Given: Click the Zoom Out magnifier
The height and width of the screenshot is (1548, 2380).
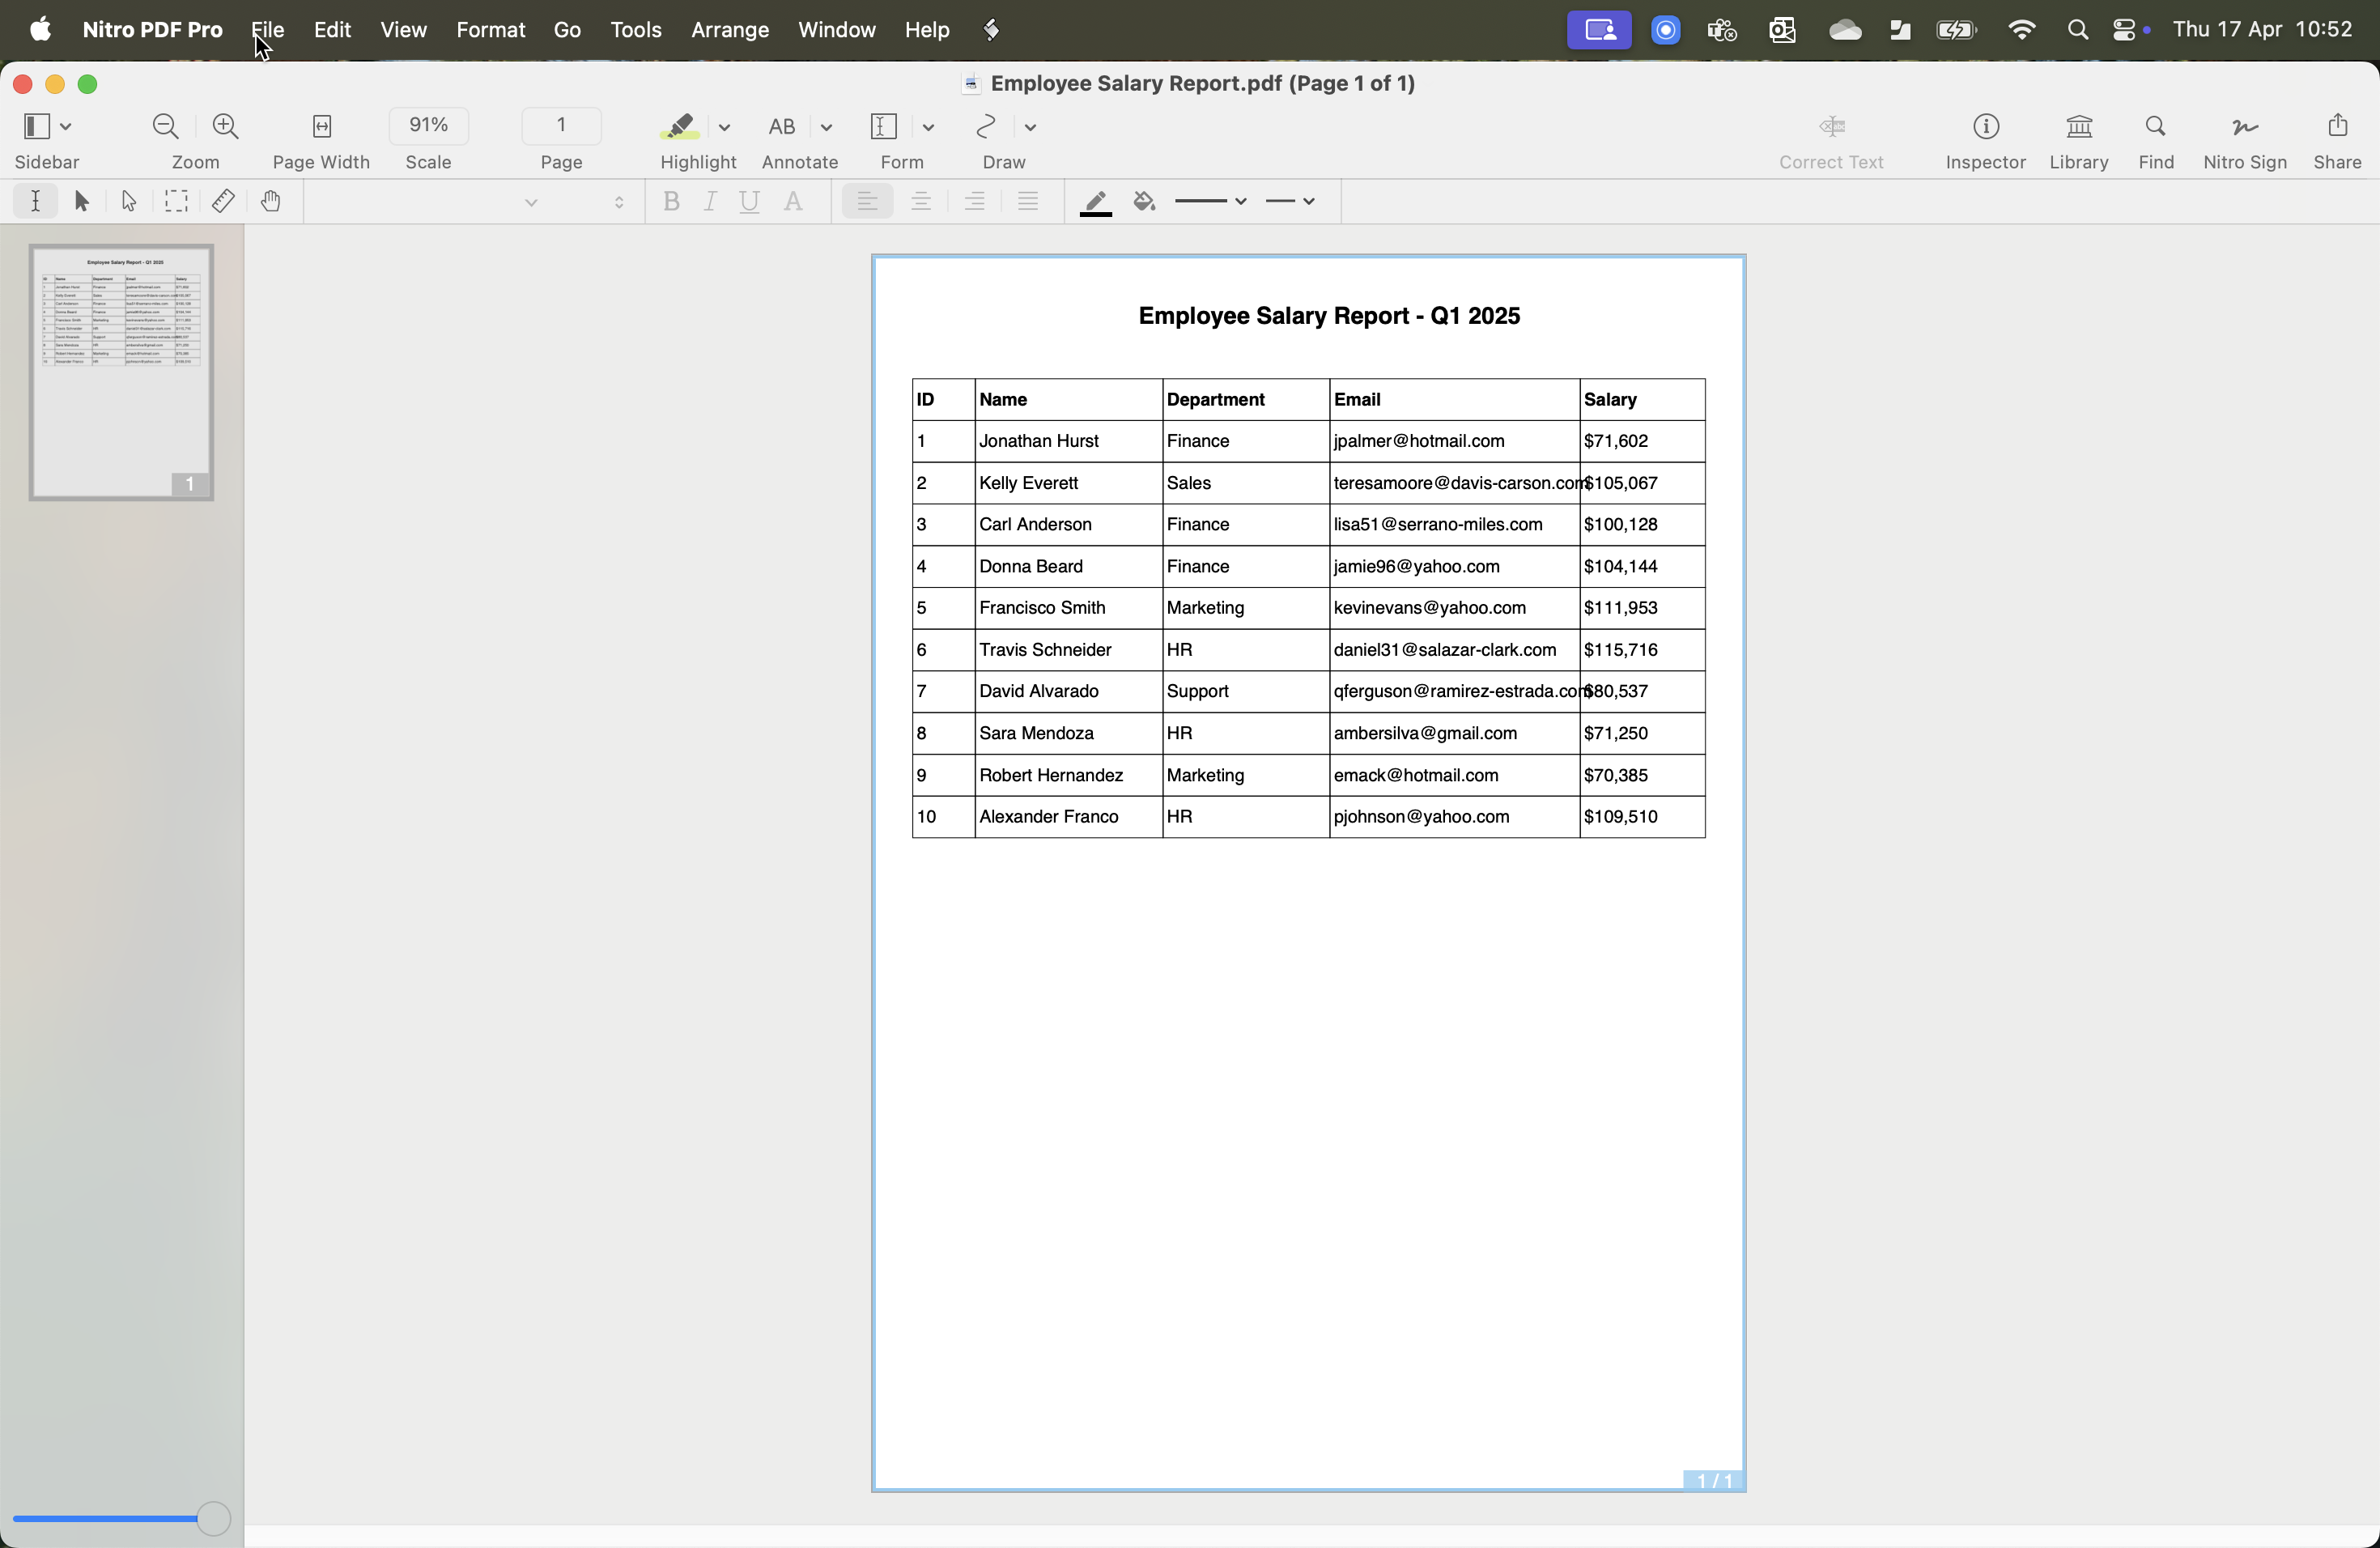Looking at the screenshot, I should tap(165, 126).
